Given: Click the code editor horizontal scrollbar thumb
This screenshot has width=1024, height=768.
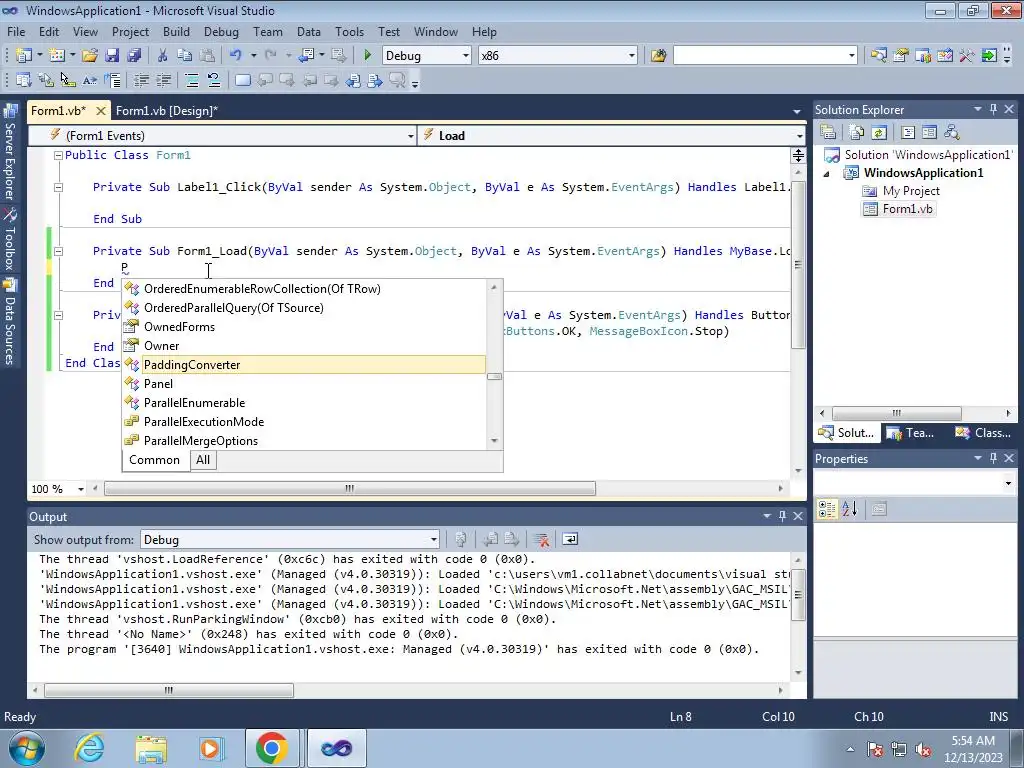Looking at the screenshot, I should click(x=350, y=488).
